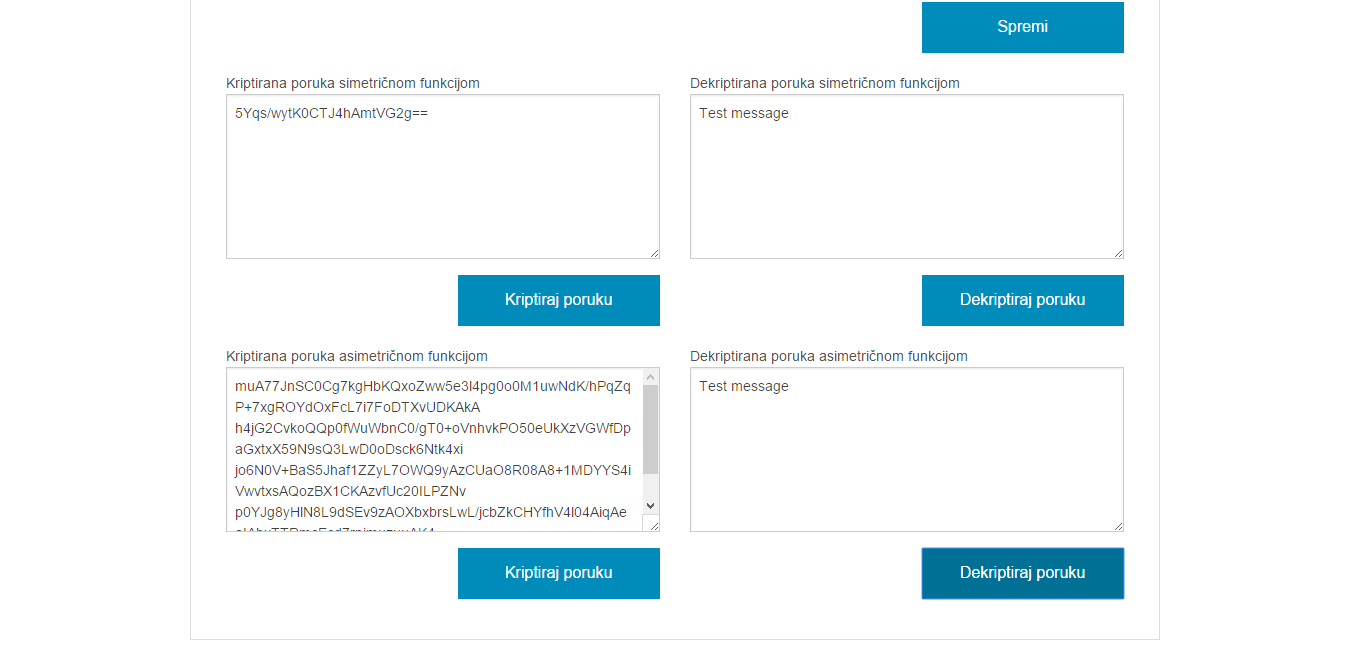Focus the symmetric decrypted message textarea
The width and height of the screenshot is (1348, 662).
tap(906, 177)
